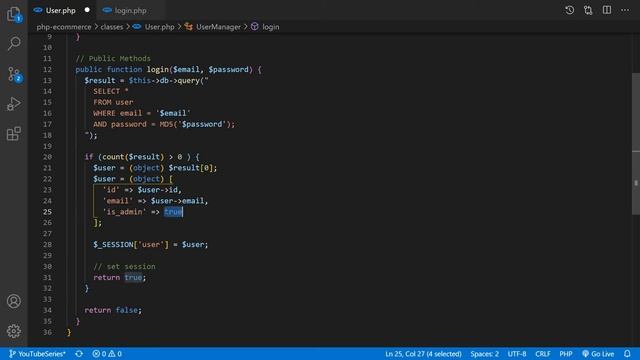Click the vertical editor scrollbar

[636, 144]
